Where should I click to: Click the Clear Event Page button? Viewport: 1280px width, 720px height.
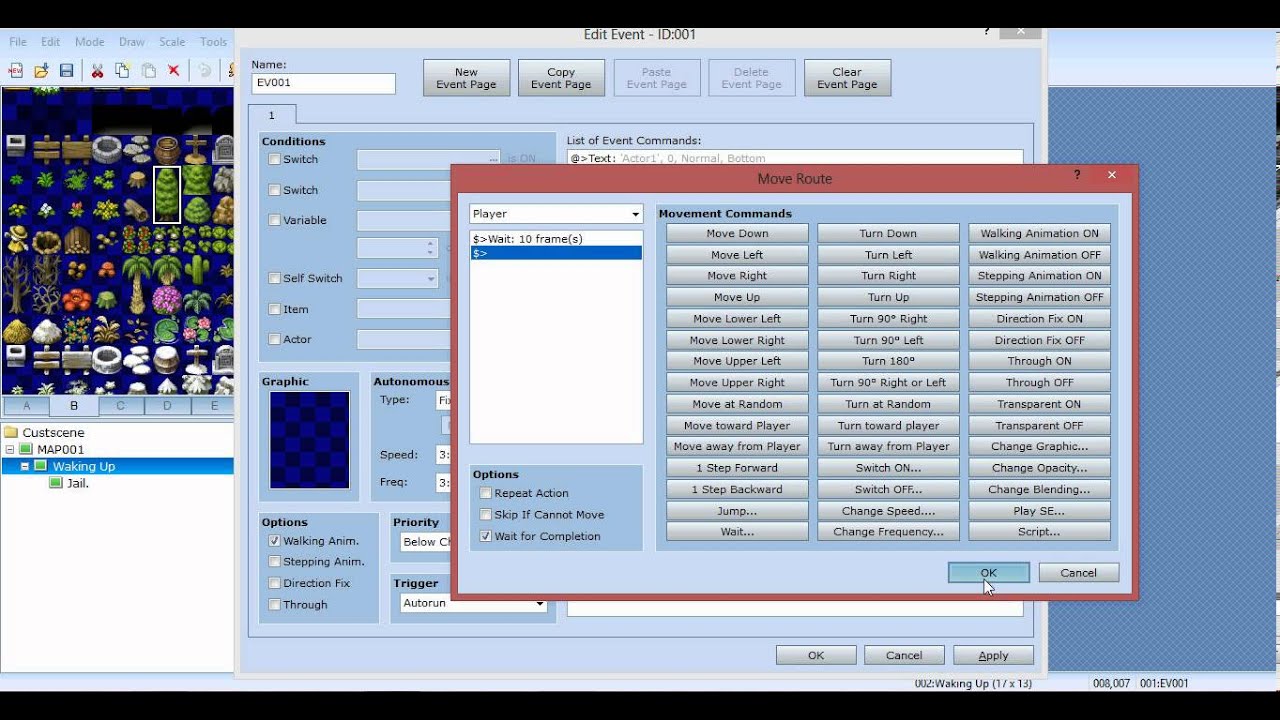847,78
